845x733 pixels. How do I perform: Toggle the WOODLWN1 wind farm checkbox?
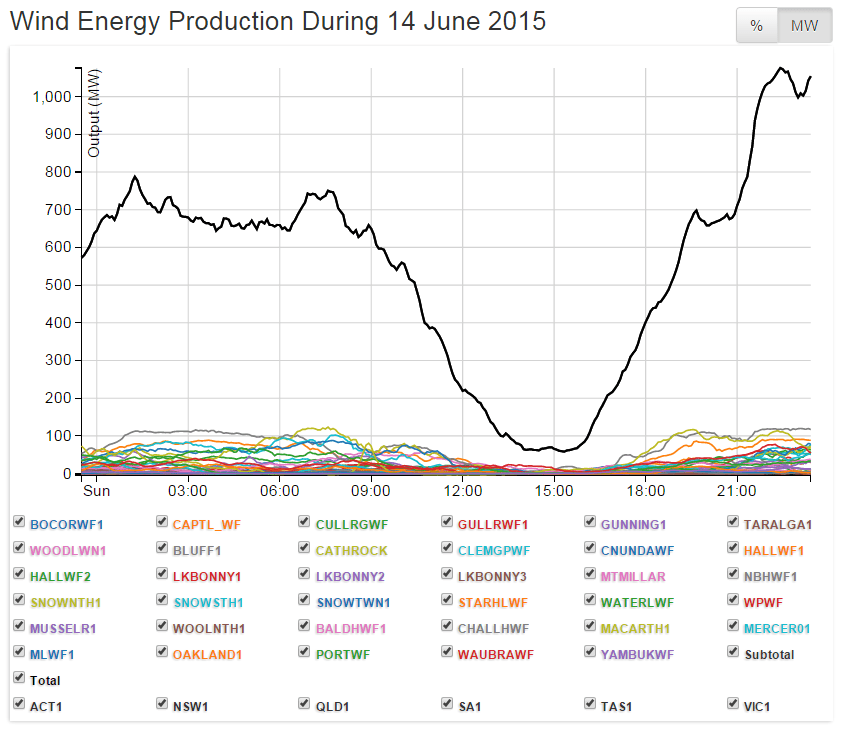(x=19, y=549)
